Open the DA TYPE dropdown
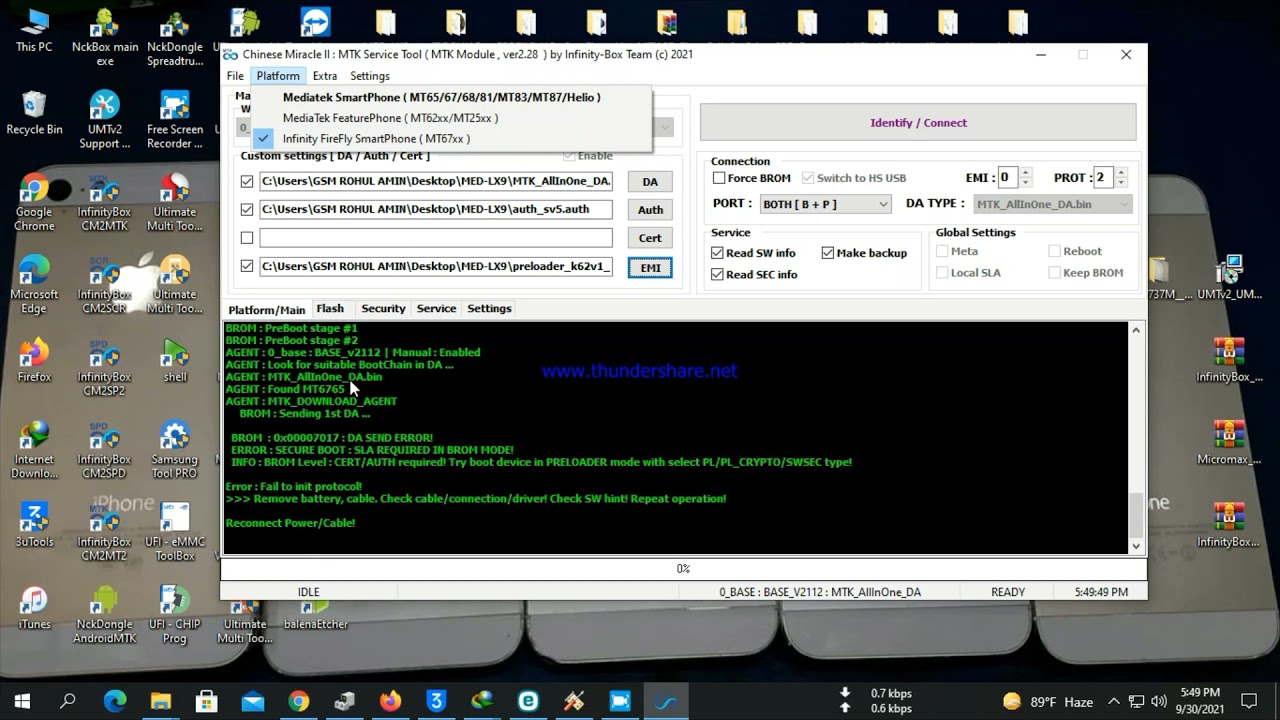The width and height of the screenshot is (1280, 720). (x=1053, y=204)
